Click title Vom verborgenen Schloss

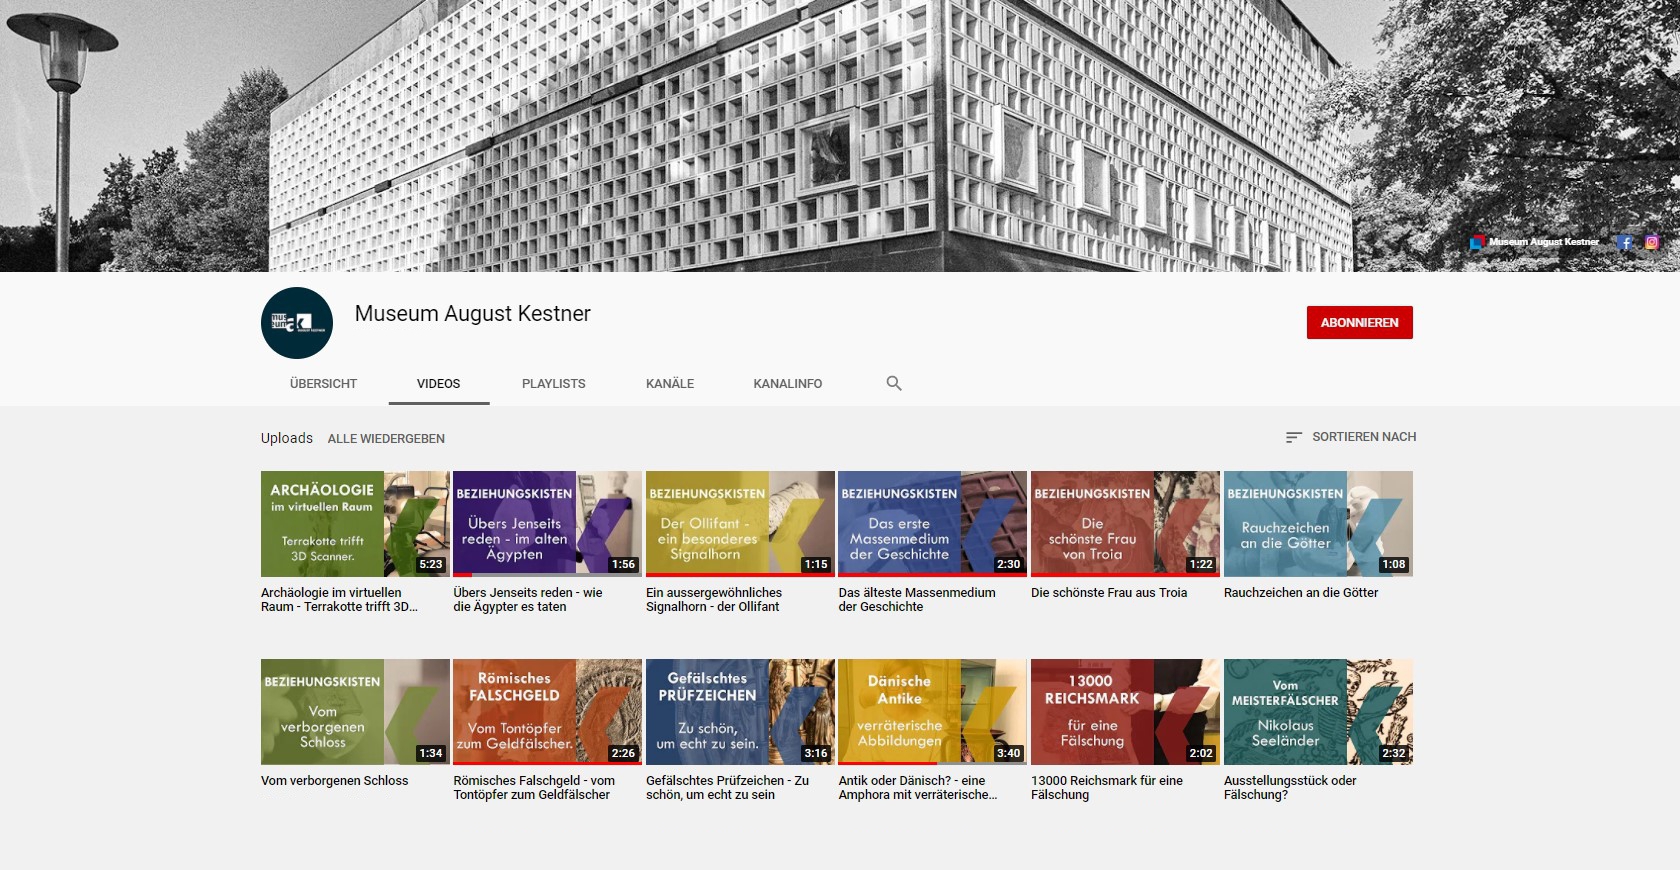point(335,781)
